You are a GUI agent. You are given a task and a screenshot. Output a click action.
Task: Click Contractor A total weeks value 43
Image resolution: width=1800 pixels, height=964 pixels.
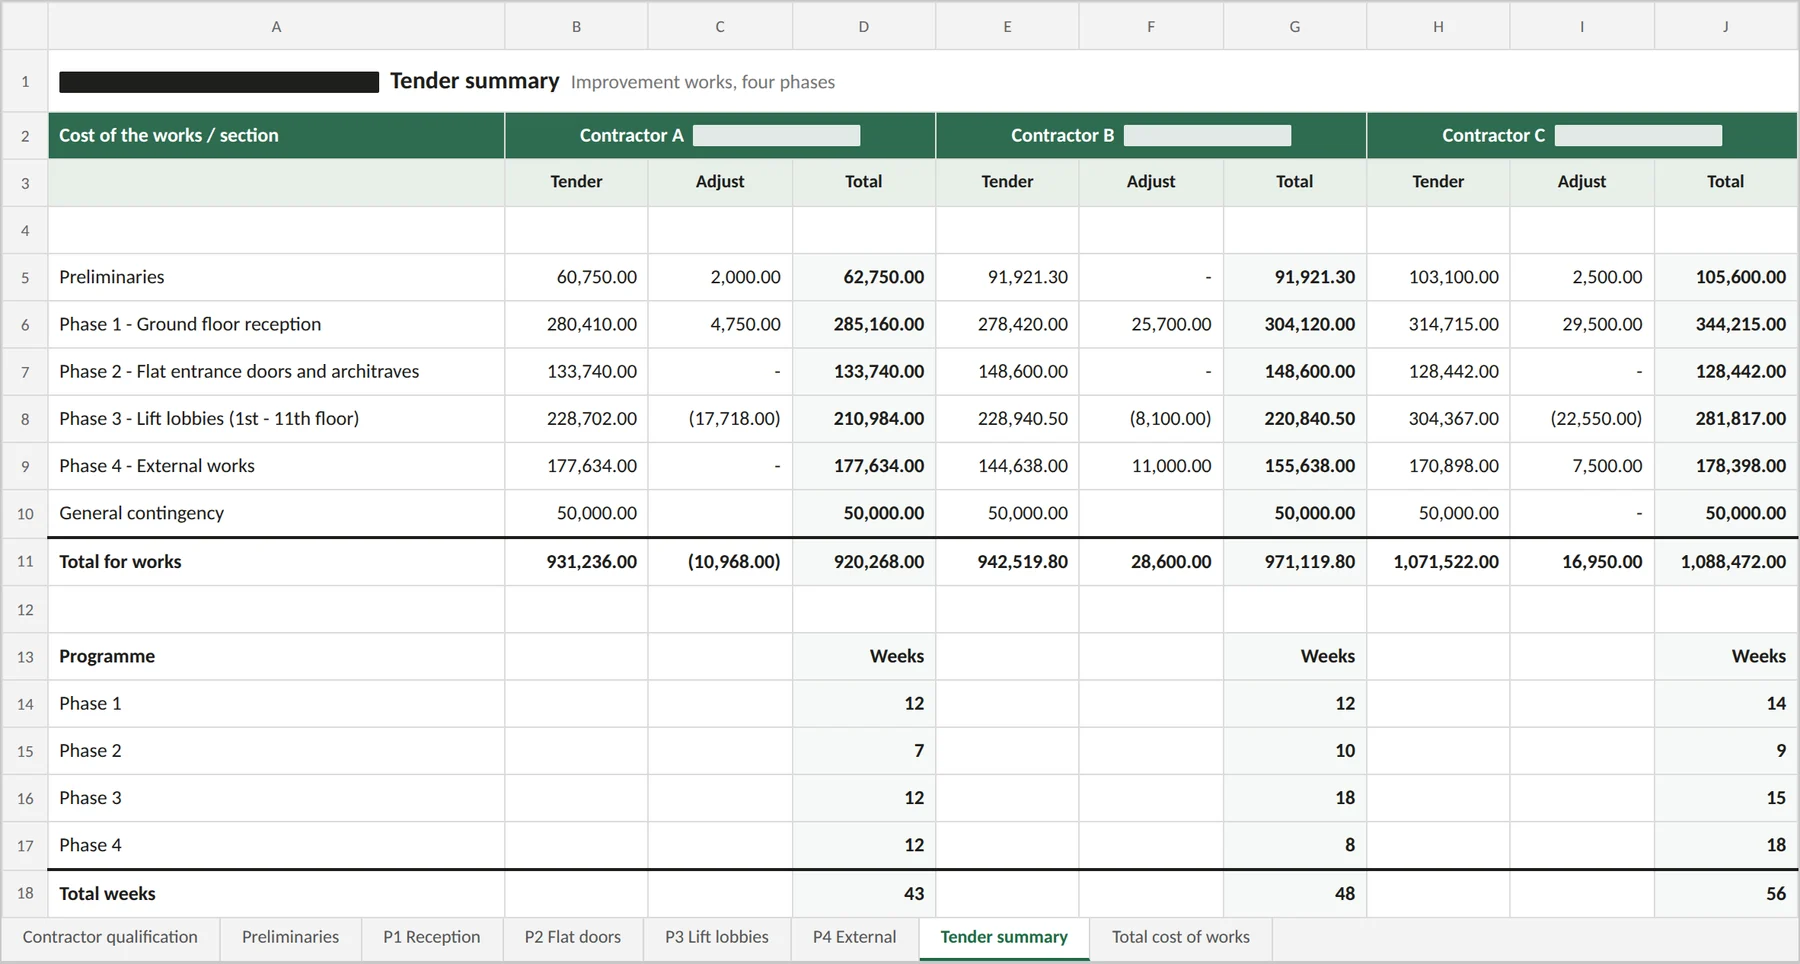(x=864, y=894)
